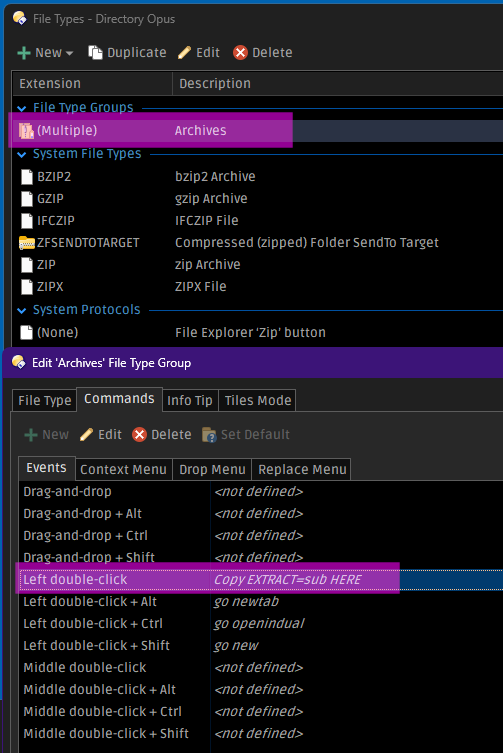Select 'ZIPX File' description text

(x=201, y=287)
